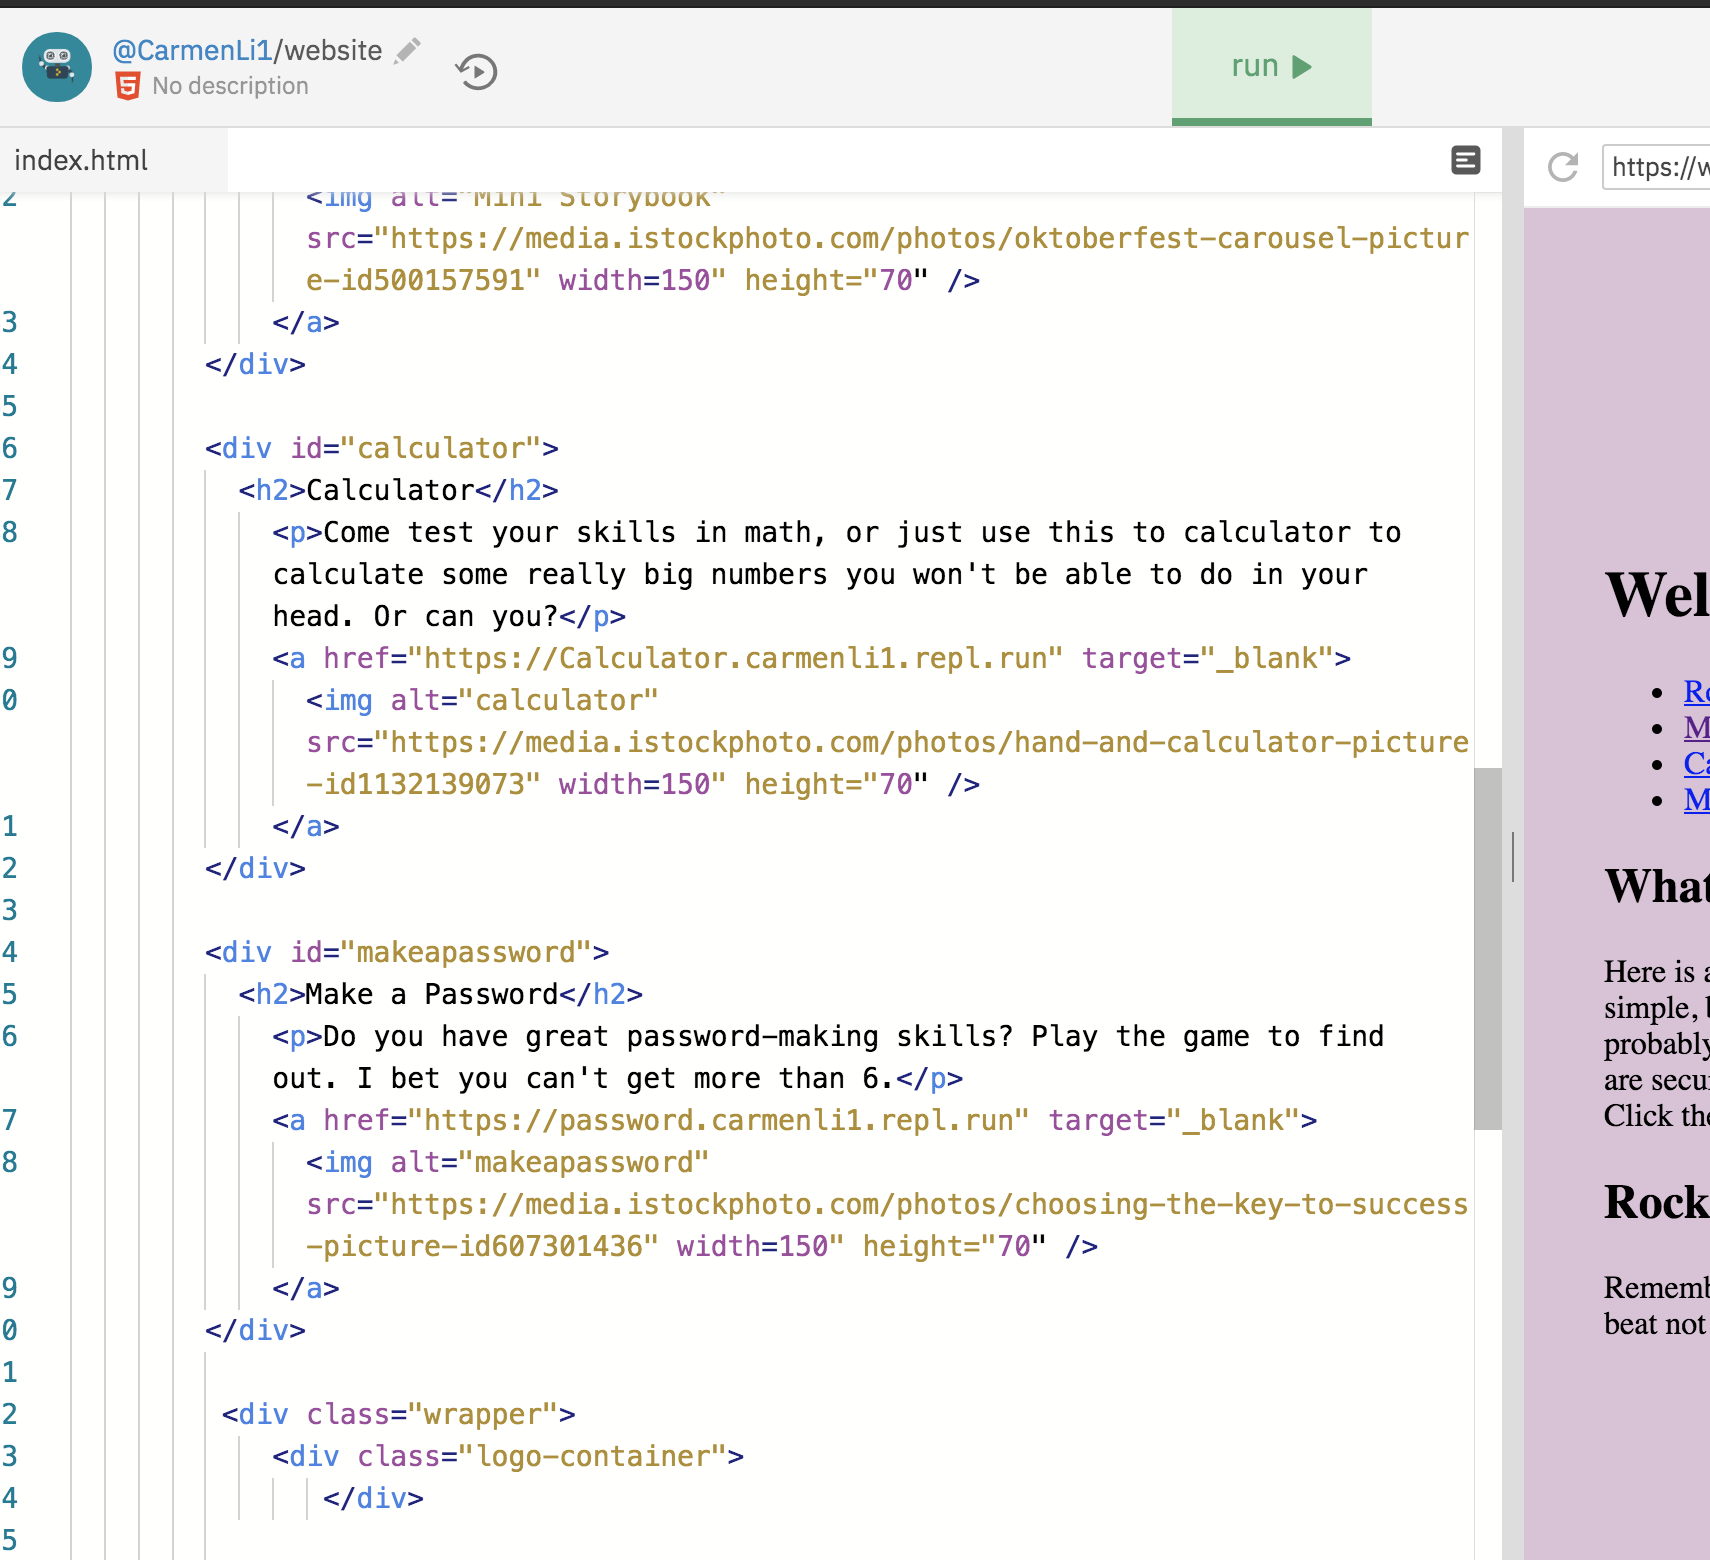Click the editor vertical scrollbar thumb
This screenshot has width=1710, height=1560.
1487,948
